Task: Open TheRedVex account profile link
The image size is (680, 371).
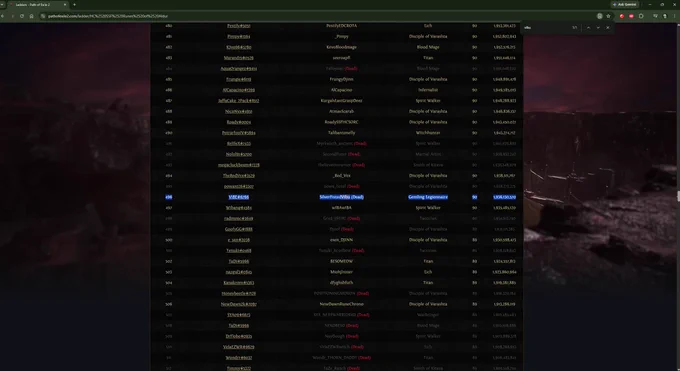Action: tap(239, 176)
